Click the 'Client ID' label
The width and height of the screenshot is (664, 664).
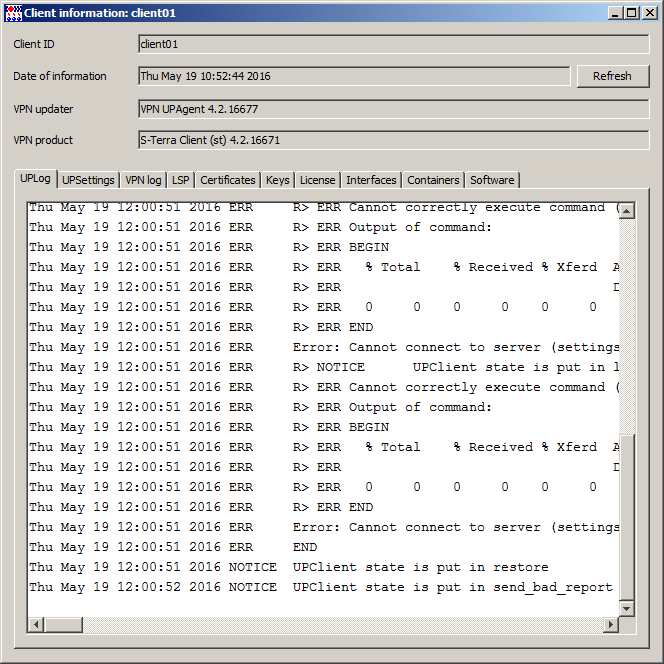[34, 44]
